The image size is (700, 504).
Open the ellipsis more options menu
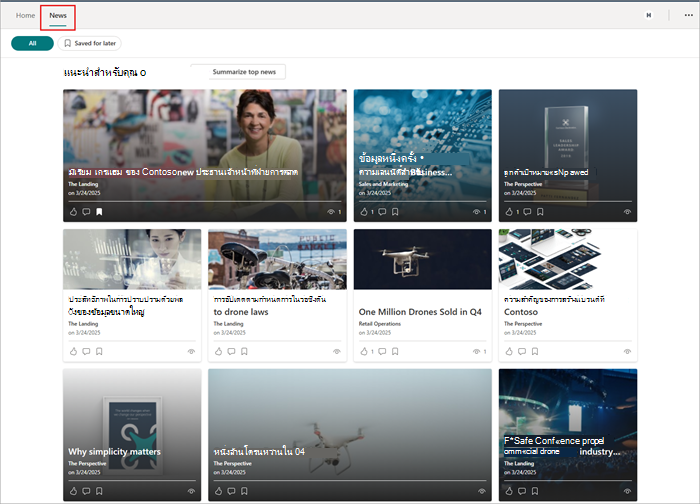click(688, 15)
